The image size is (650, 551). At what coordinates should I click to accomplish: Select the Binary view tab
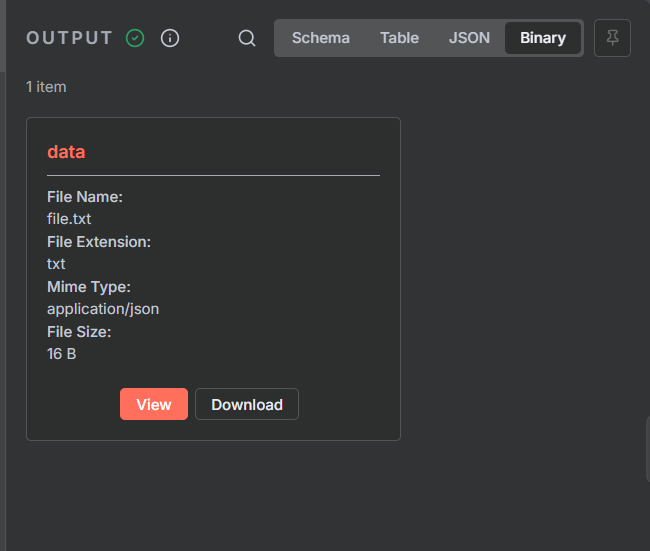pos(543,38)
